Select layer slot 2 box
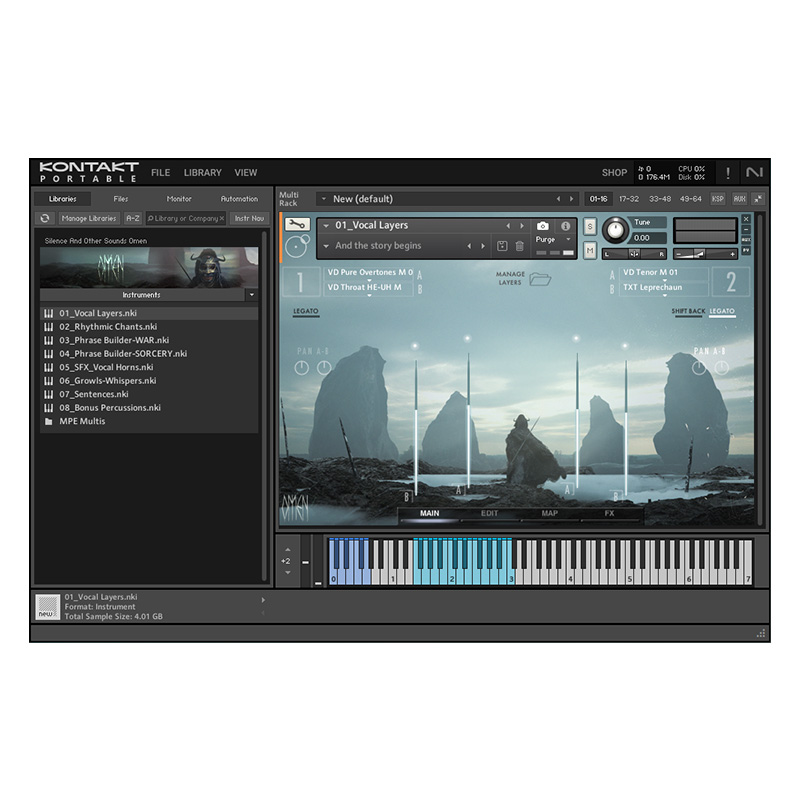 [x=731, y=282]
